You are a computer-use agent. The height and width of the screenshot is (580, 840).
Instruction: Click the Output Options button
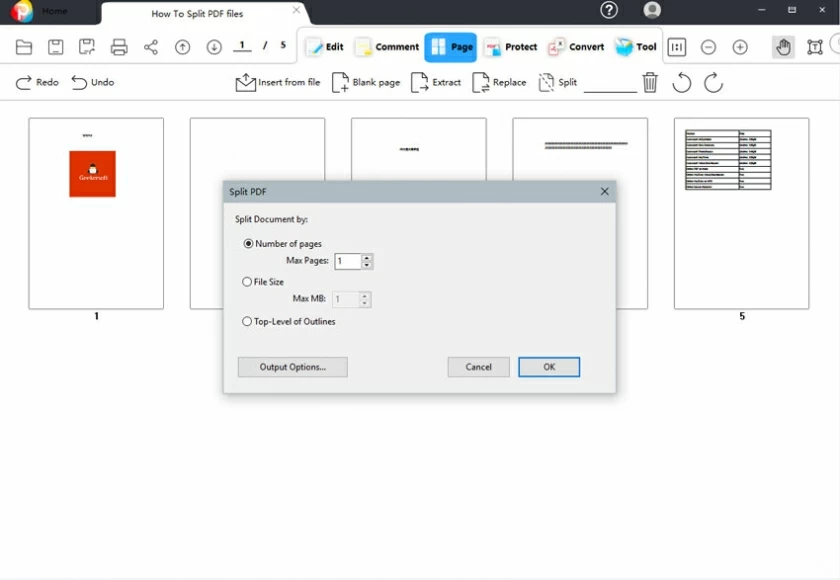(x=292, y=367)
